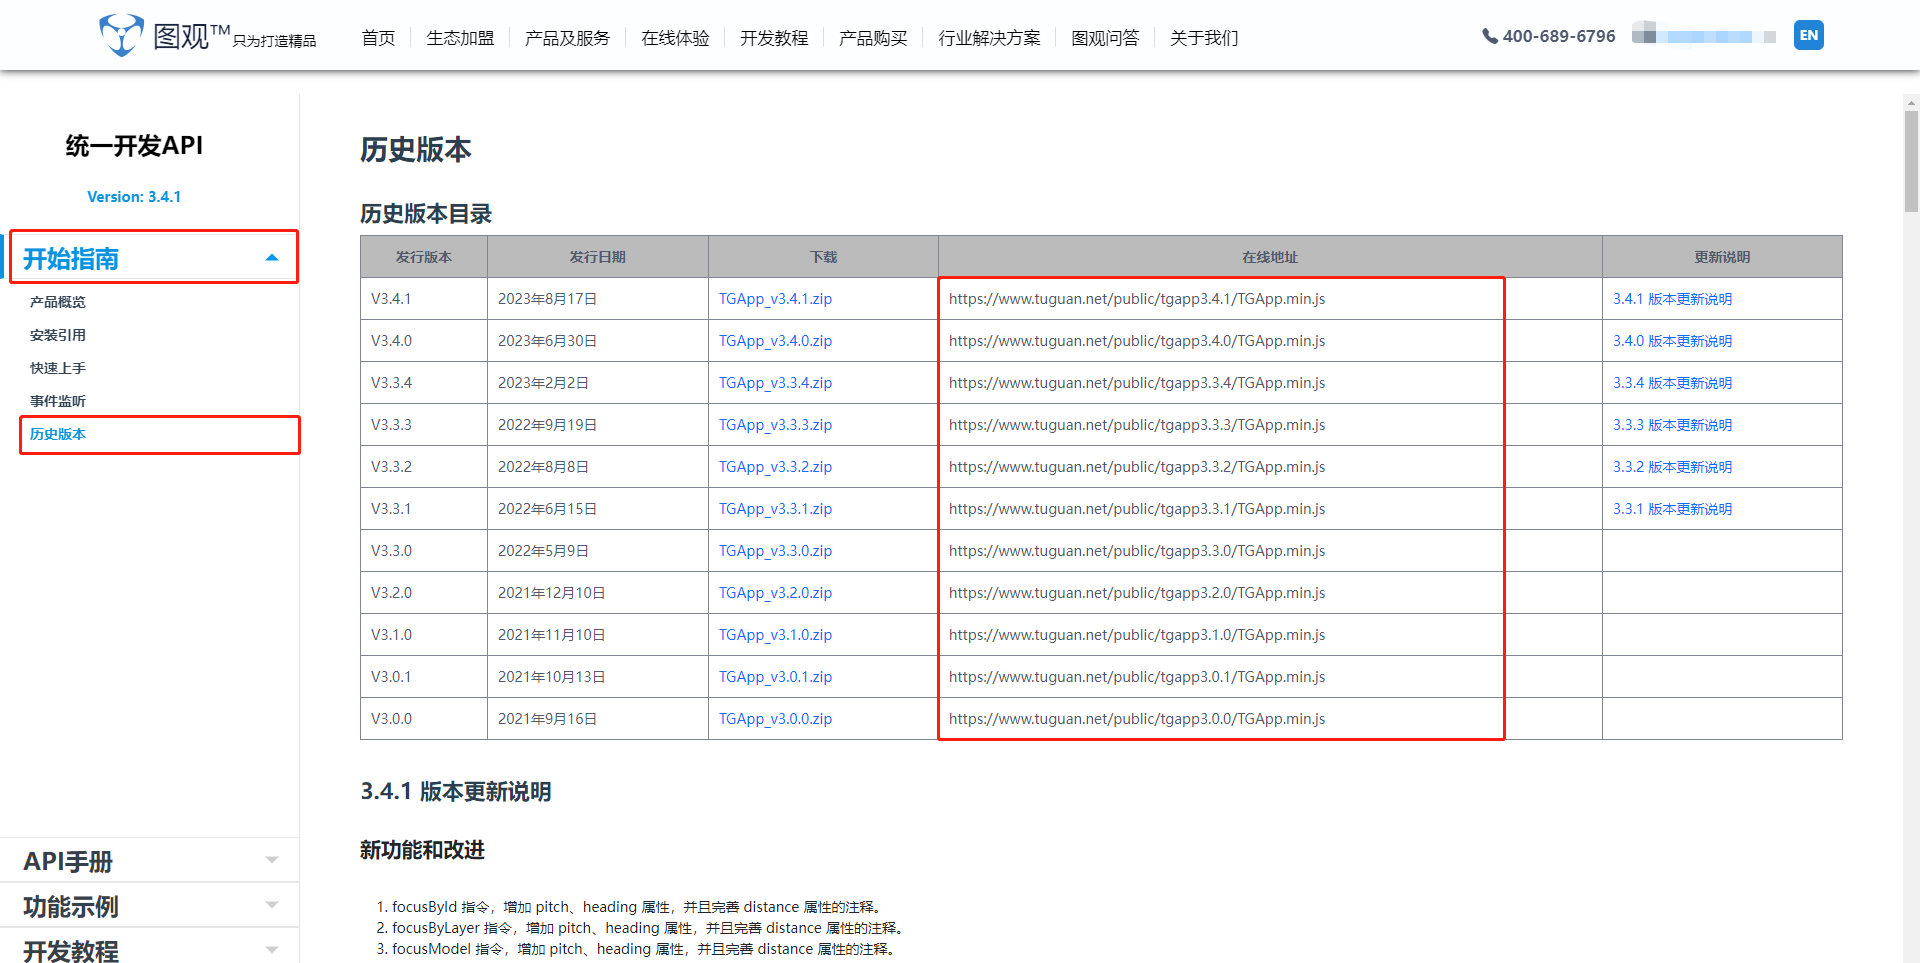Select 事件监听 in the sidebar
The width and height of the screenshot is (1920, 963).
pyautogui.click(x=58, y=401)
